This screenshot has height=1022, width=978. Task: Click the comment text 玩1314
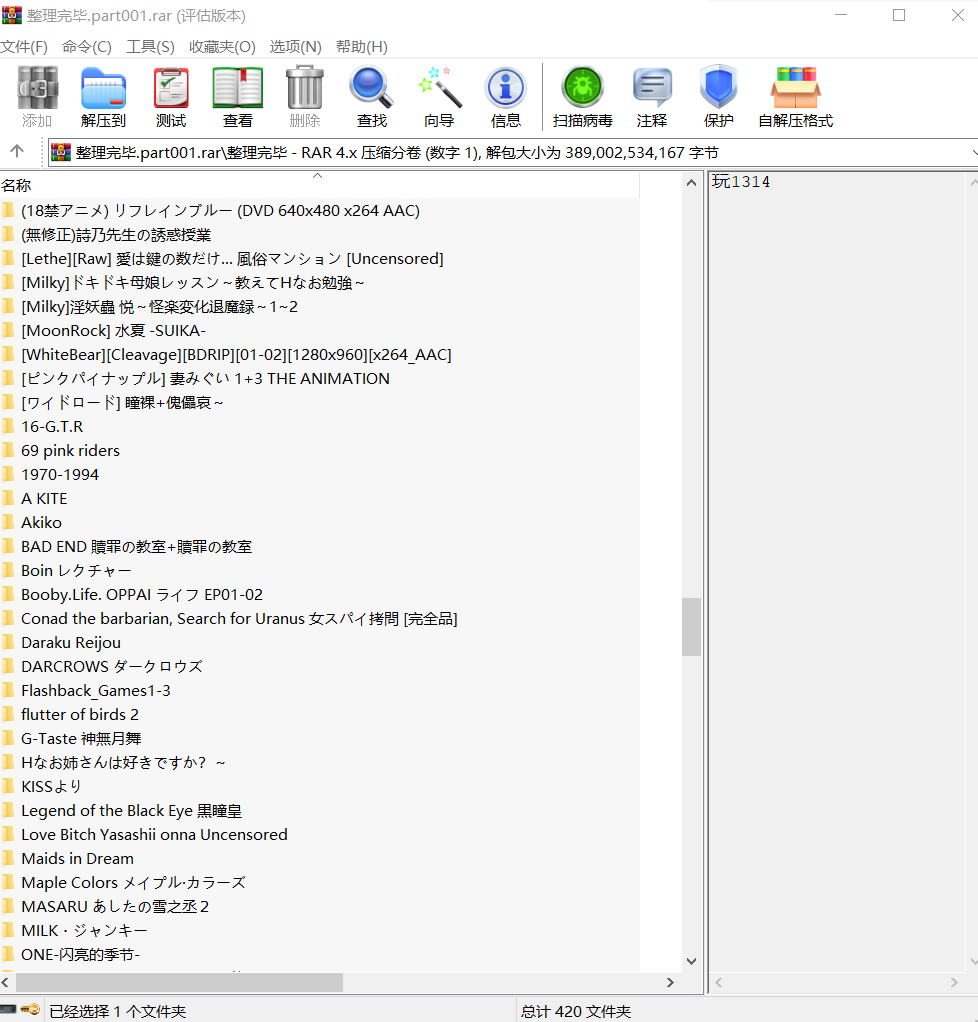(741, 182)
